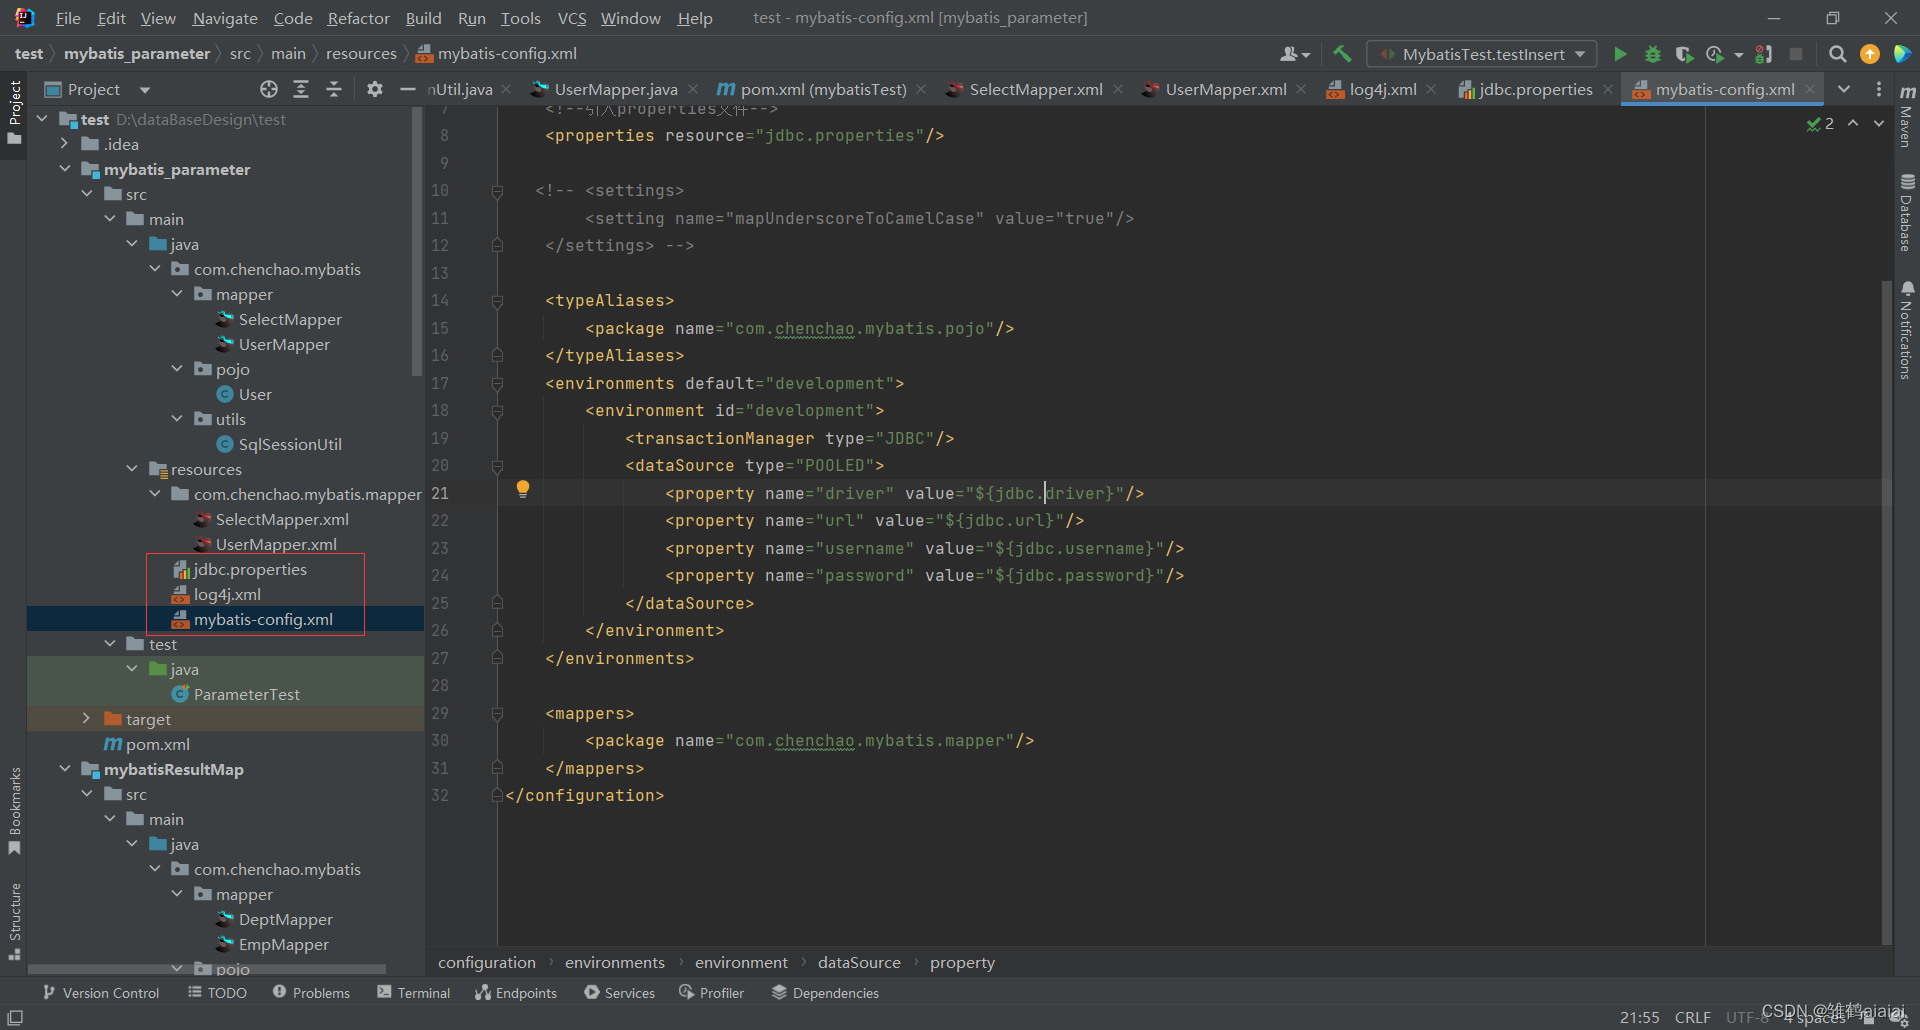Toggle tool window bars icon at bottom-left
Image resolution: width=1920 pixels, height=1030 pixels.
tap(15, 1017)
